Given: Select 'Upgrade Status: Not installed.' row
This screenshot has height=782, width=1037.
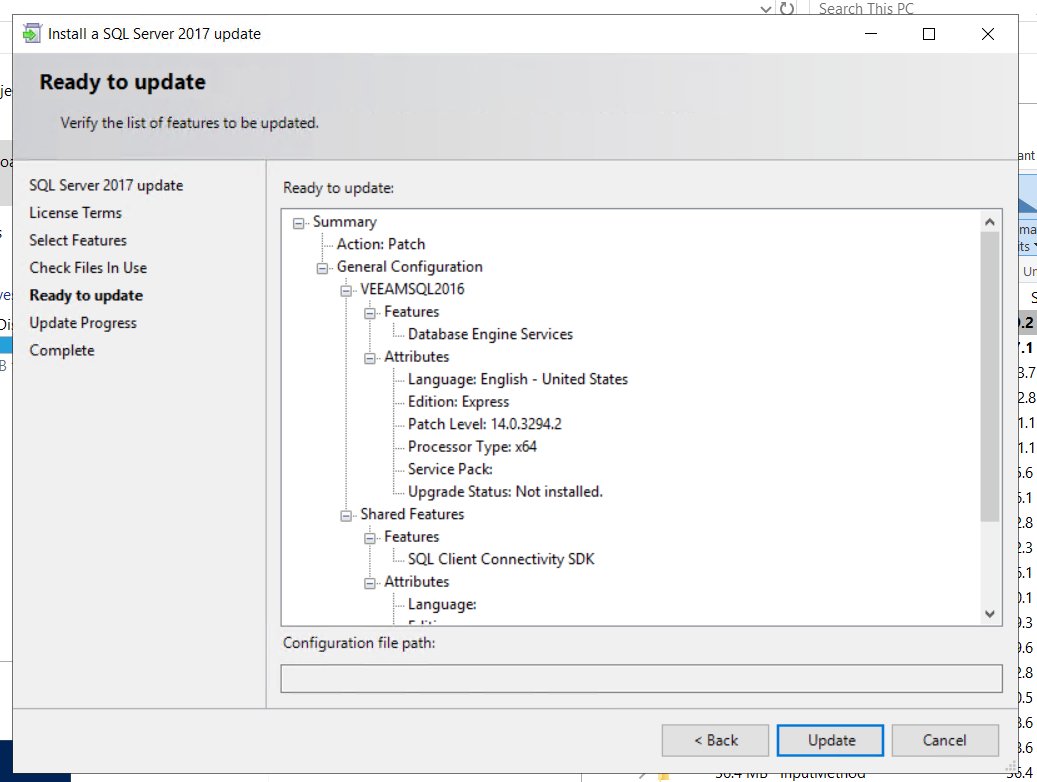Looking at the screenshot, I should click(505, 492).
